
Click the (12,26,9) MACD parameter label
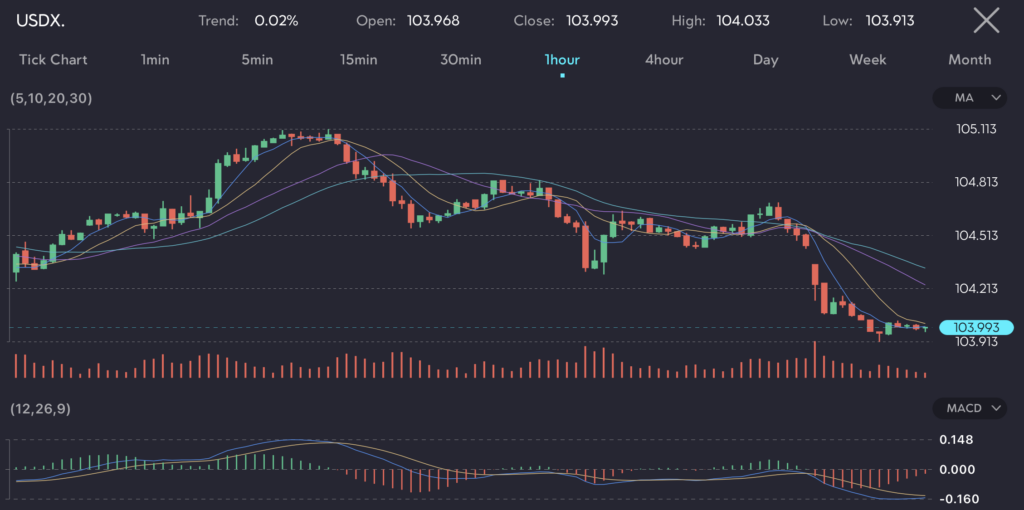(x=38, y=409)
